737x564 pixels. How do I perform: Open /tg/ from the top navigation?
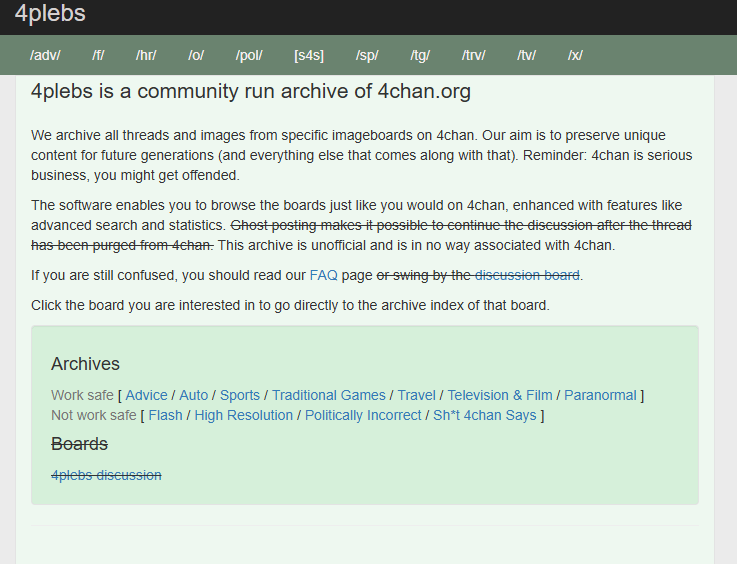420,55
